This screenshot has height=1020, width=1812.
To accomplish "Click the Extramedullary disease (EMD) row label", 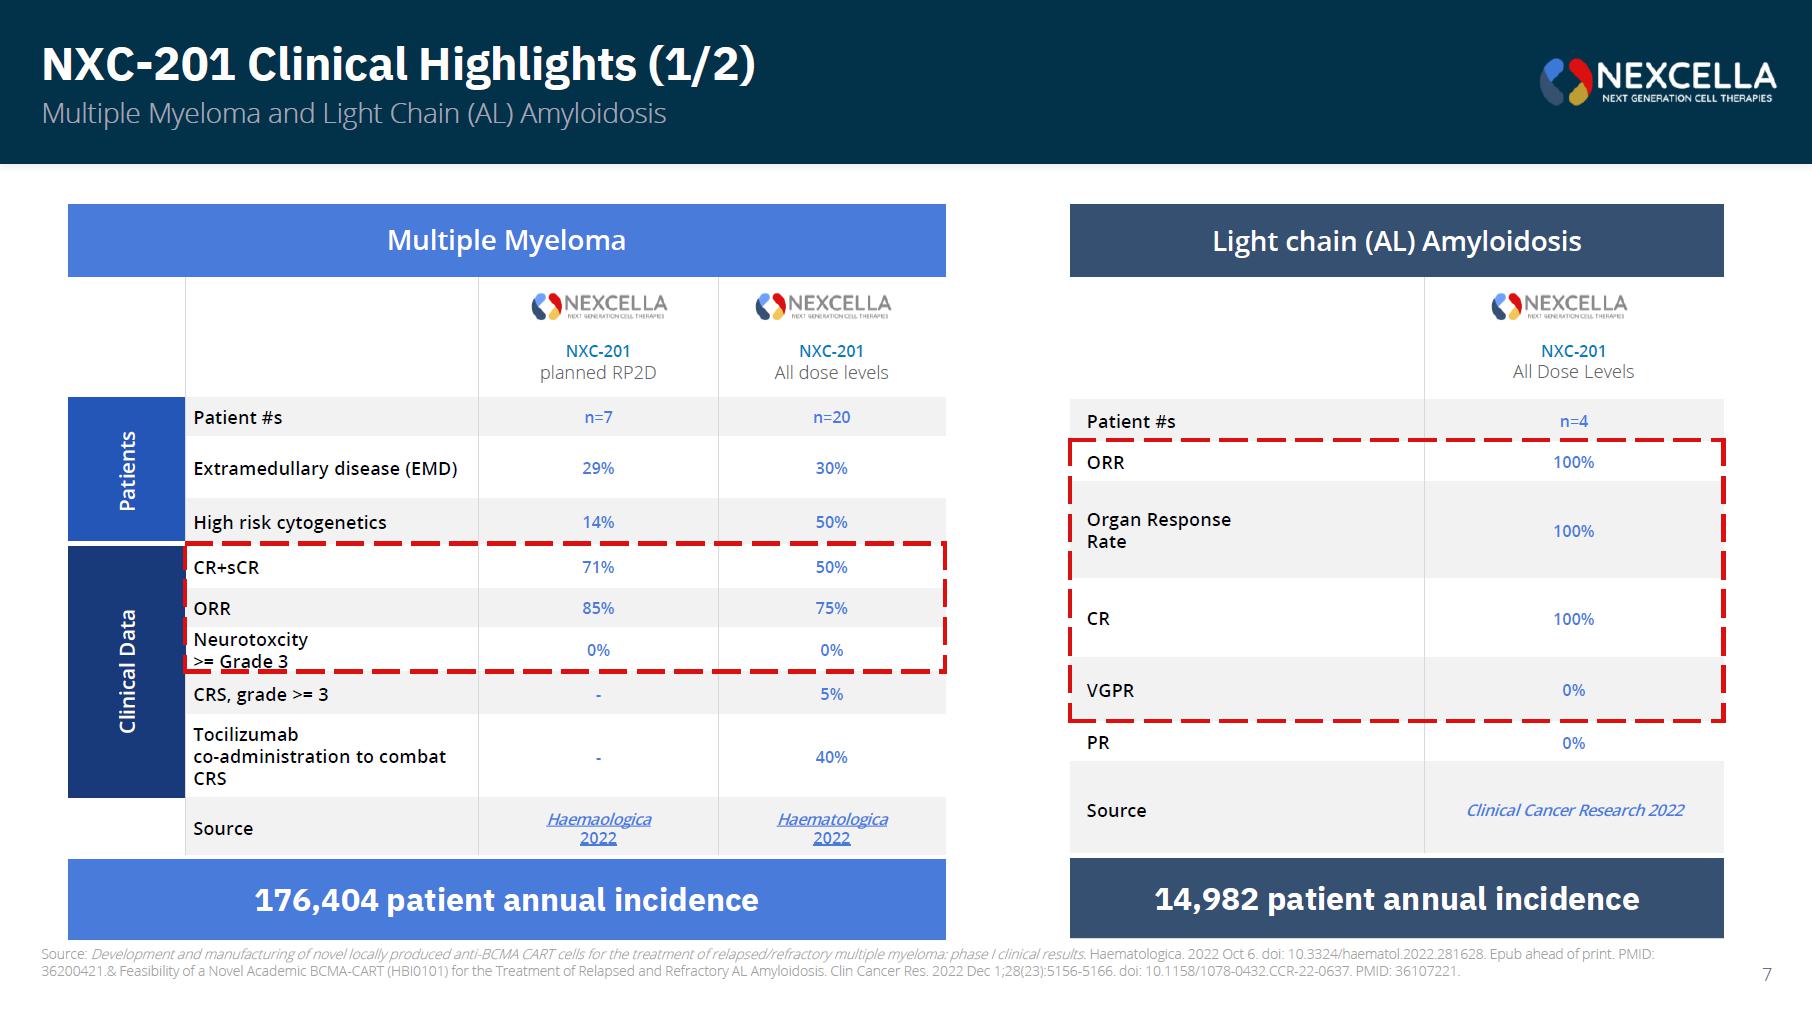I will point(325,468).
